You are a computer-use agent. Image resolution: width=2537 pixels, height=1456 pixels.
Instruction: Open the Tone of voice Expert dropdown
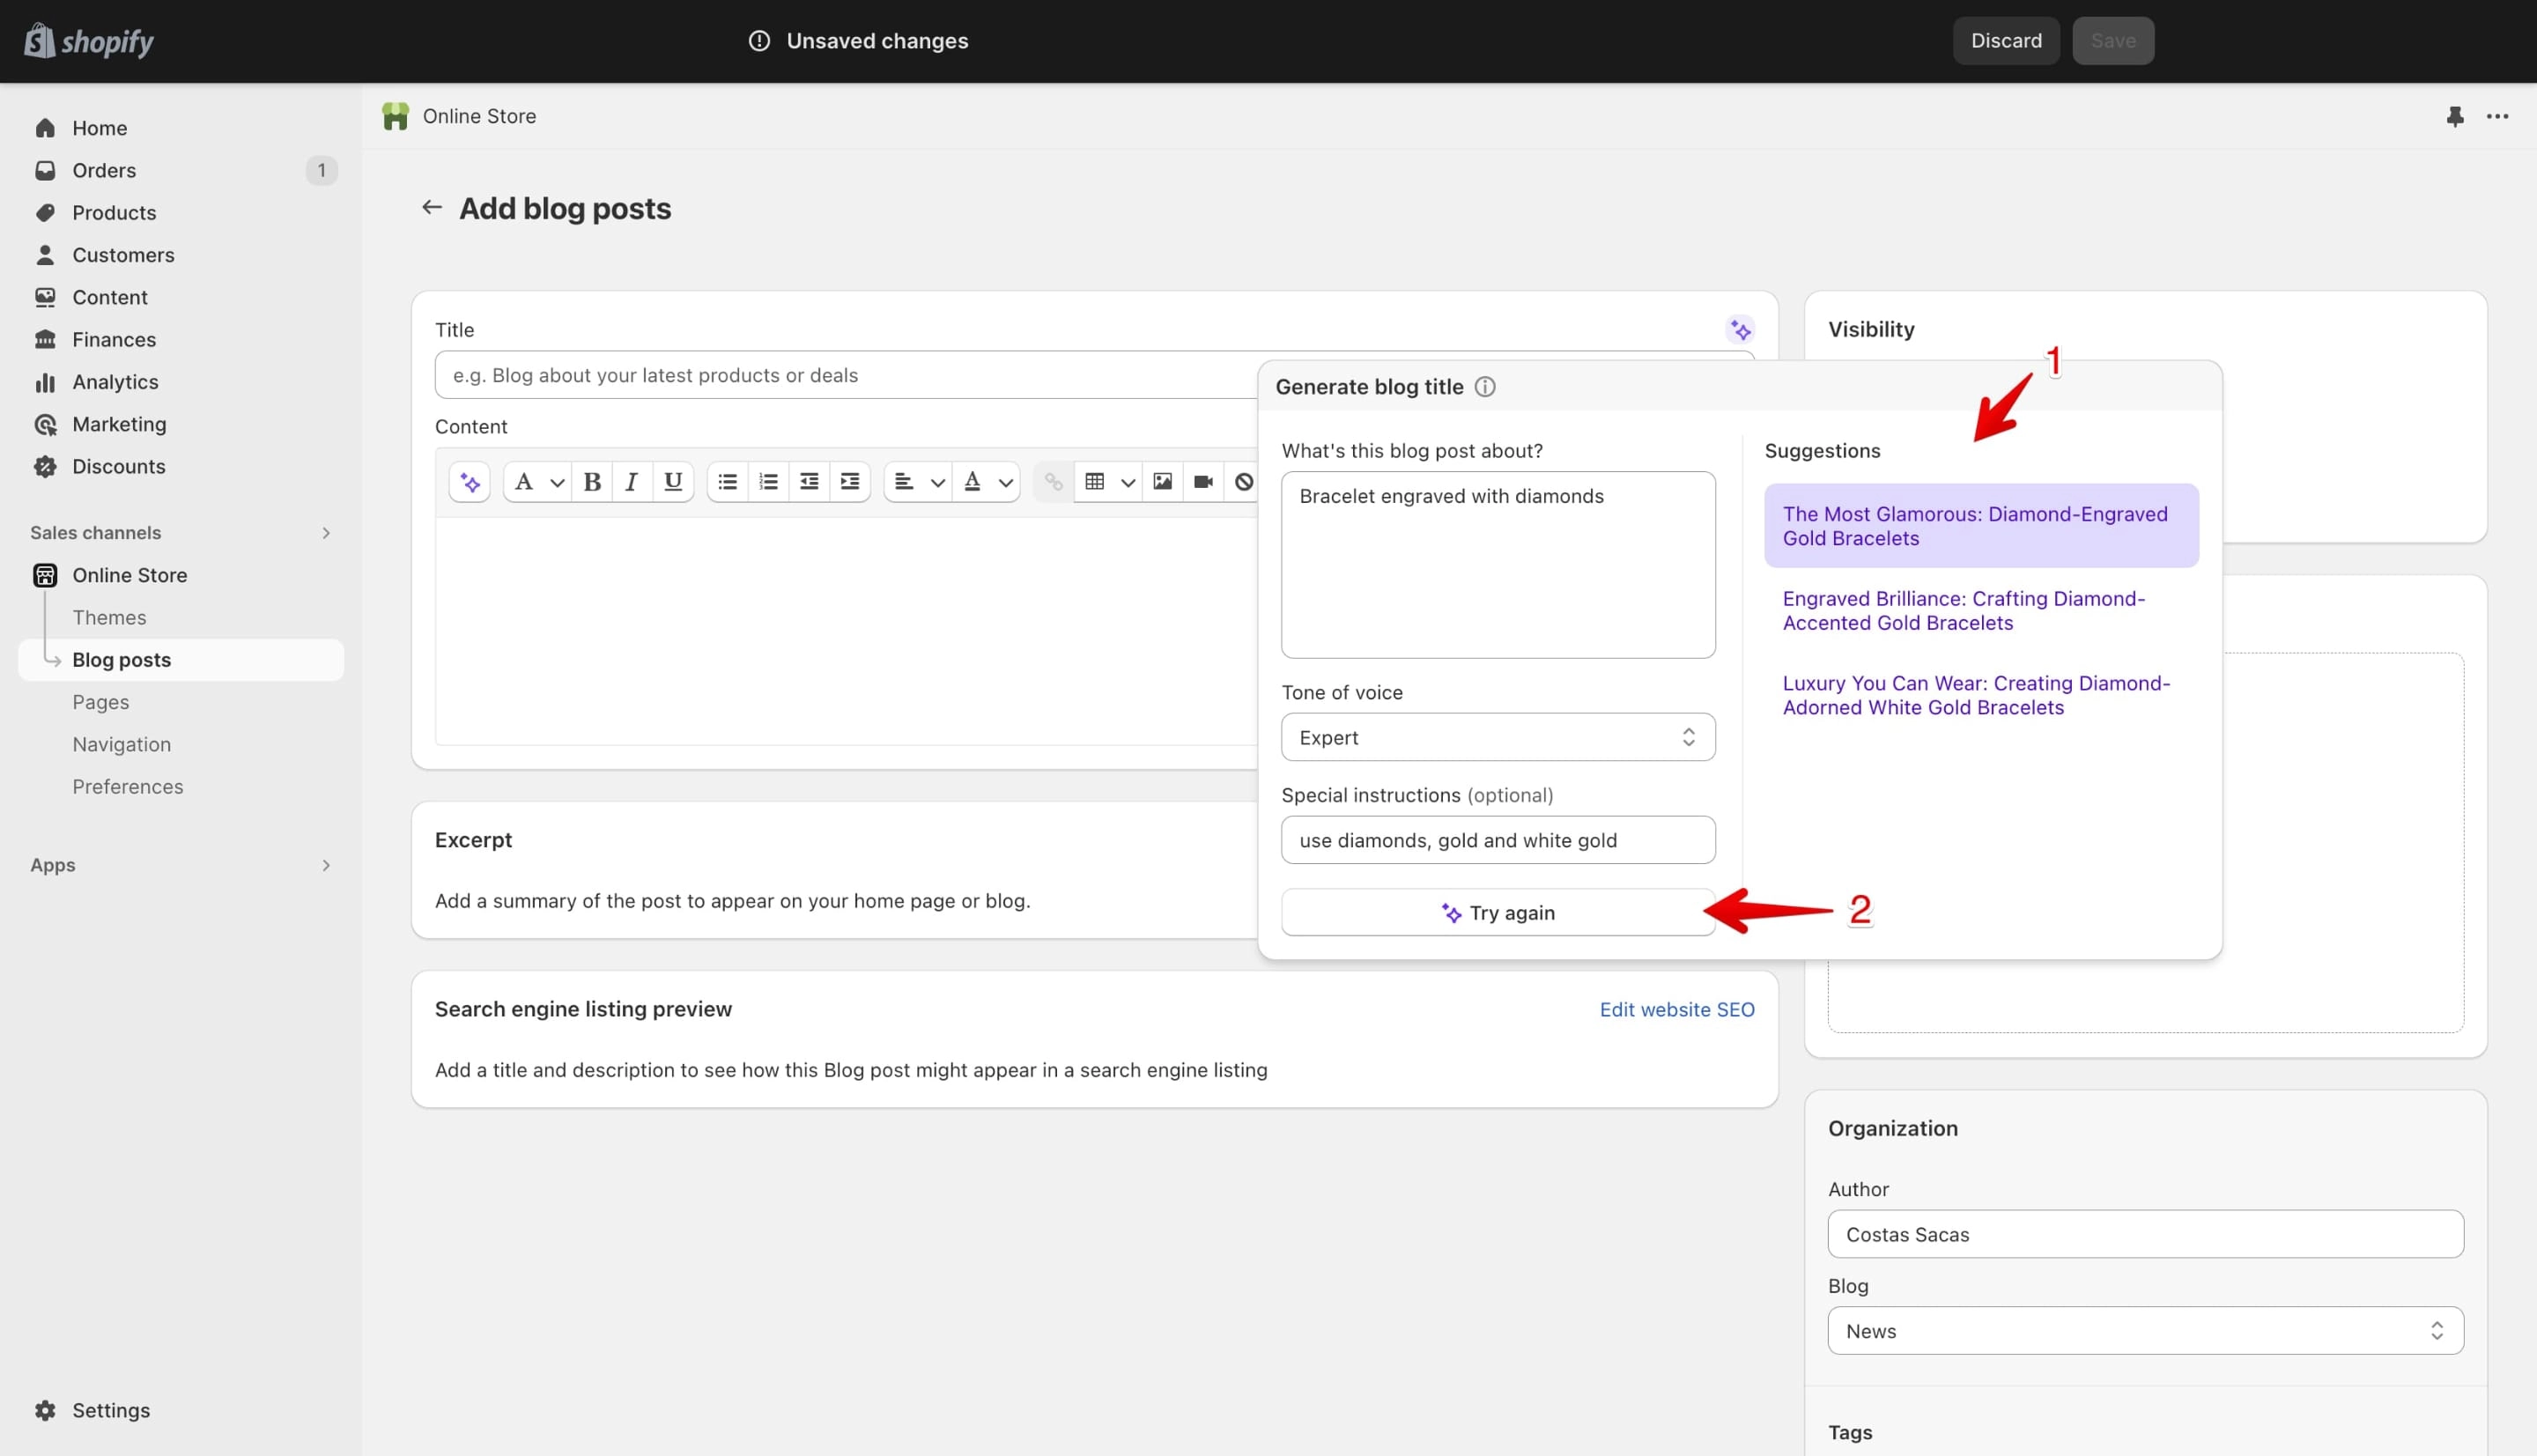1498,738
